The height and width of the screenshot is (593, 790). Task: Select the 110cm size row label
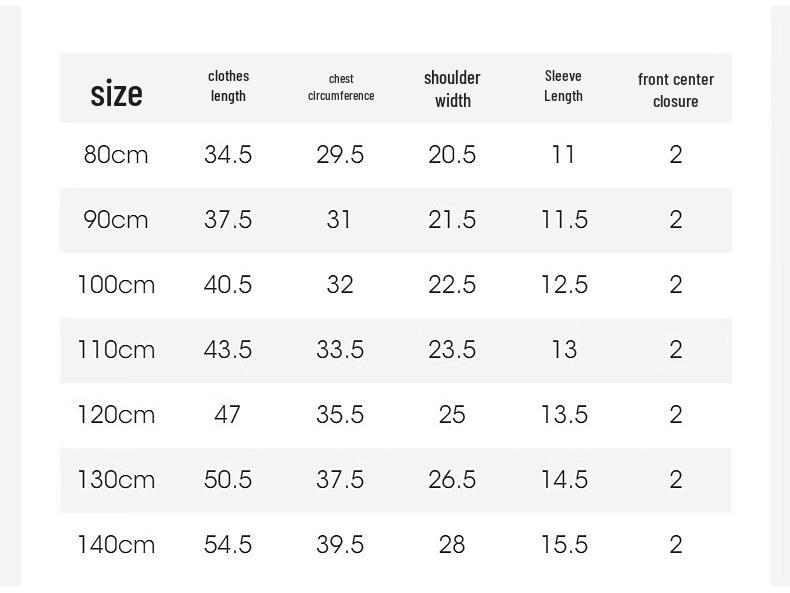pyautogui.click(x=116, y=349)
